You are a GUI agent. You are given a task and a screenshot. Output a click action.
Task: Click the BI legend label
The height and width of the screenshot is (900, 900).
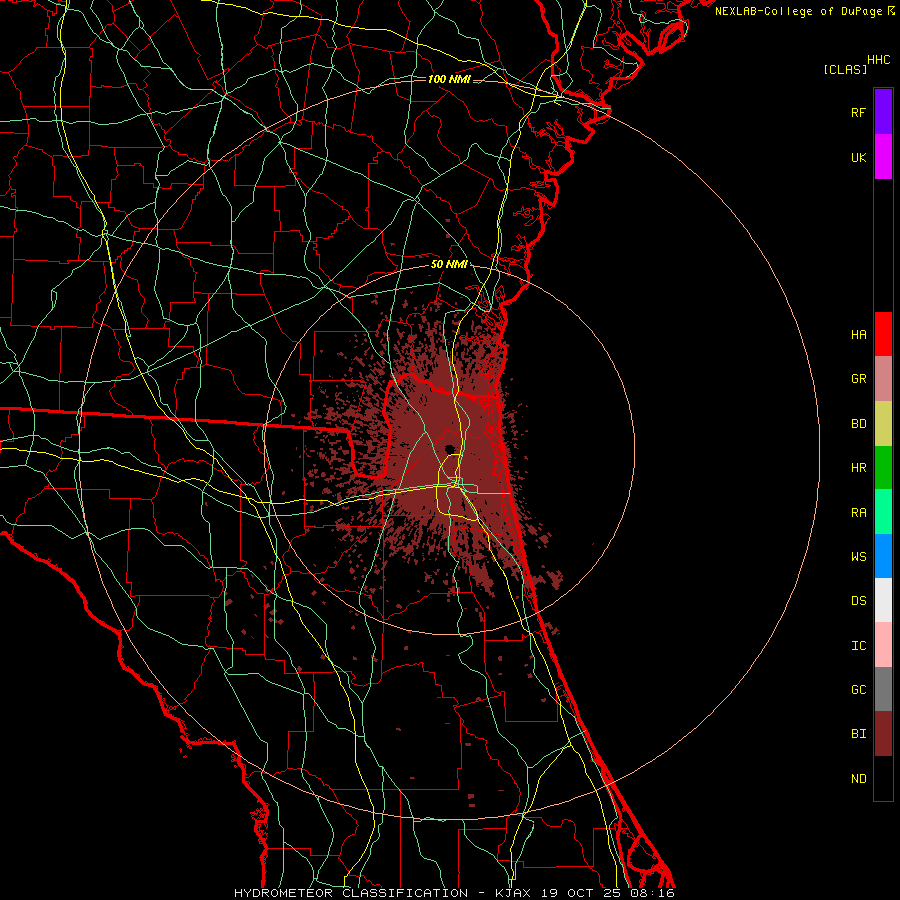[858, 734]
